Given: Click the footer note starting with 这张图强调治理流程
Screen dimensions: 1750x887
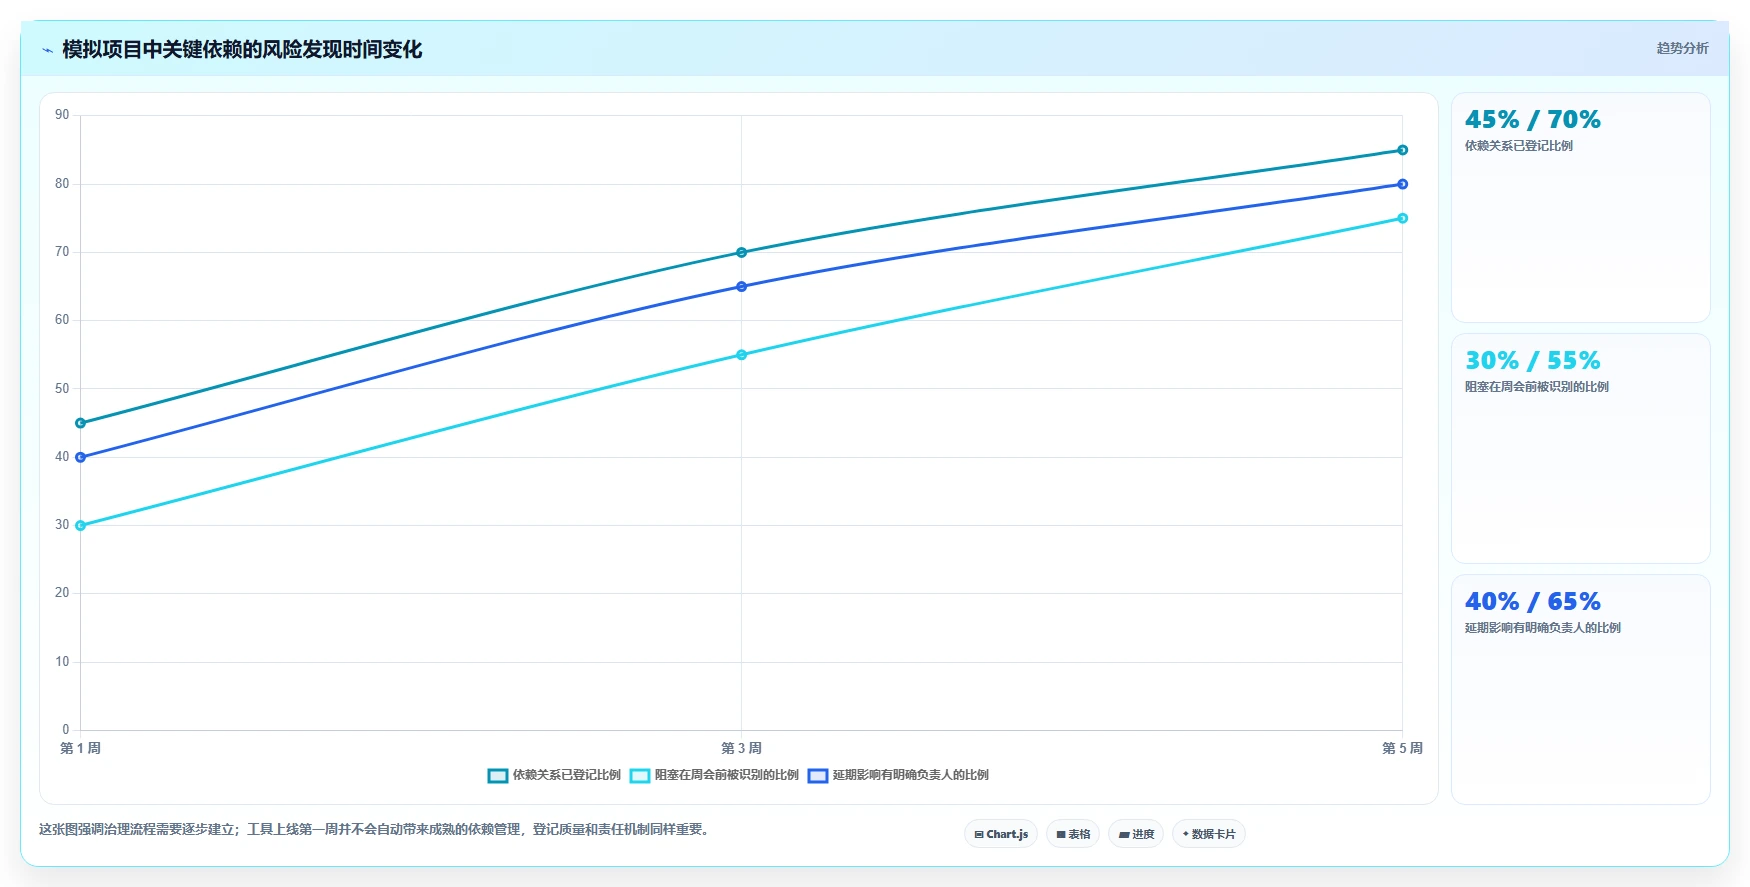Looking at the screenshot, I should pos(376,829).
